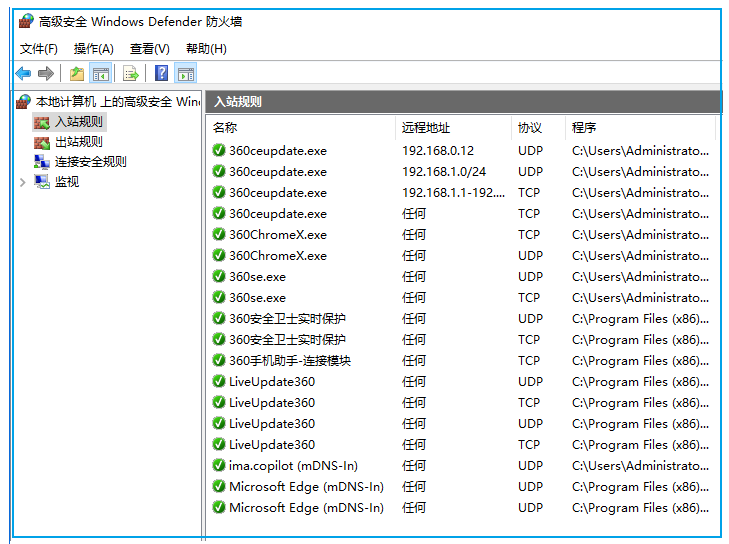Click the 监视 monitor tree icon
Image resolution: width=729 pixels, height=544 pixels.
41,182
